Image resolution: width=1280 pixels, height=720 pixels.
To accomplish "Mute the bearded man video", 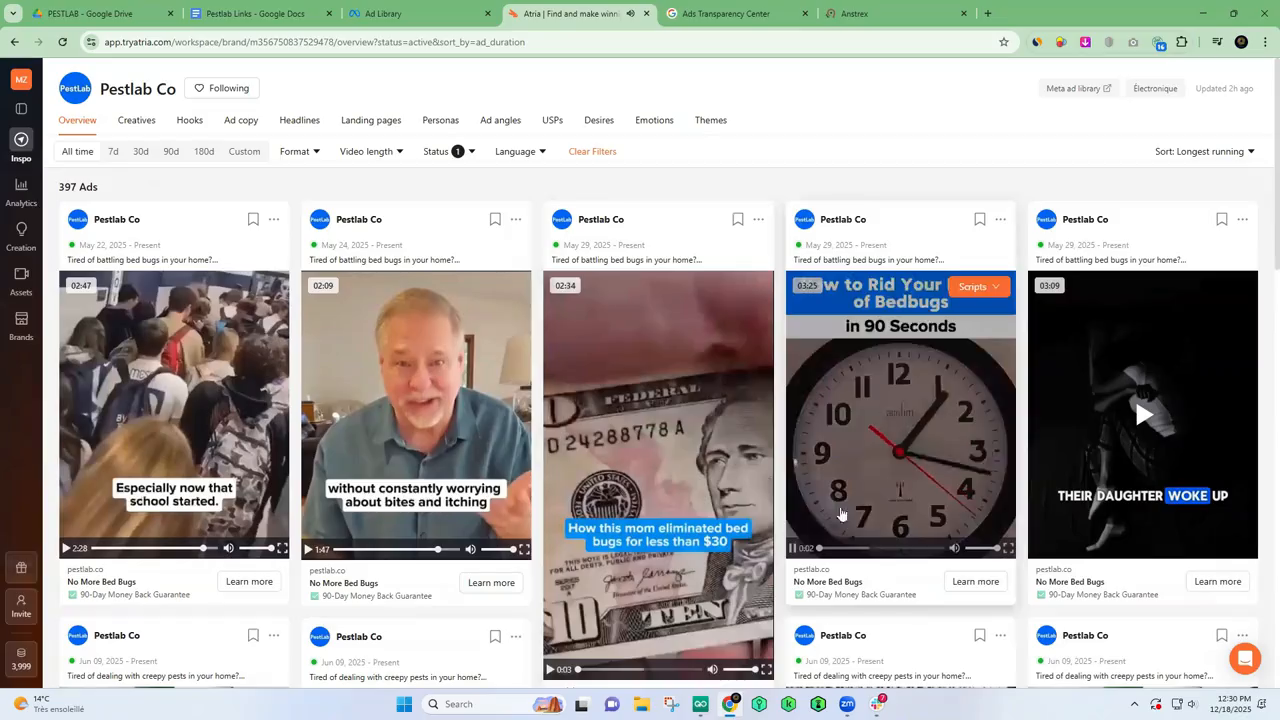I will click(x=470, y=549).
